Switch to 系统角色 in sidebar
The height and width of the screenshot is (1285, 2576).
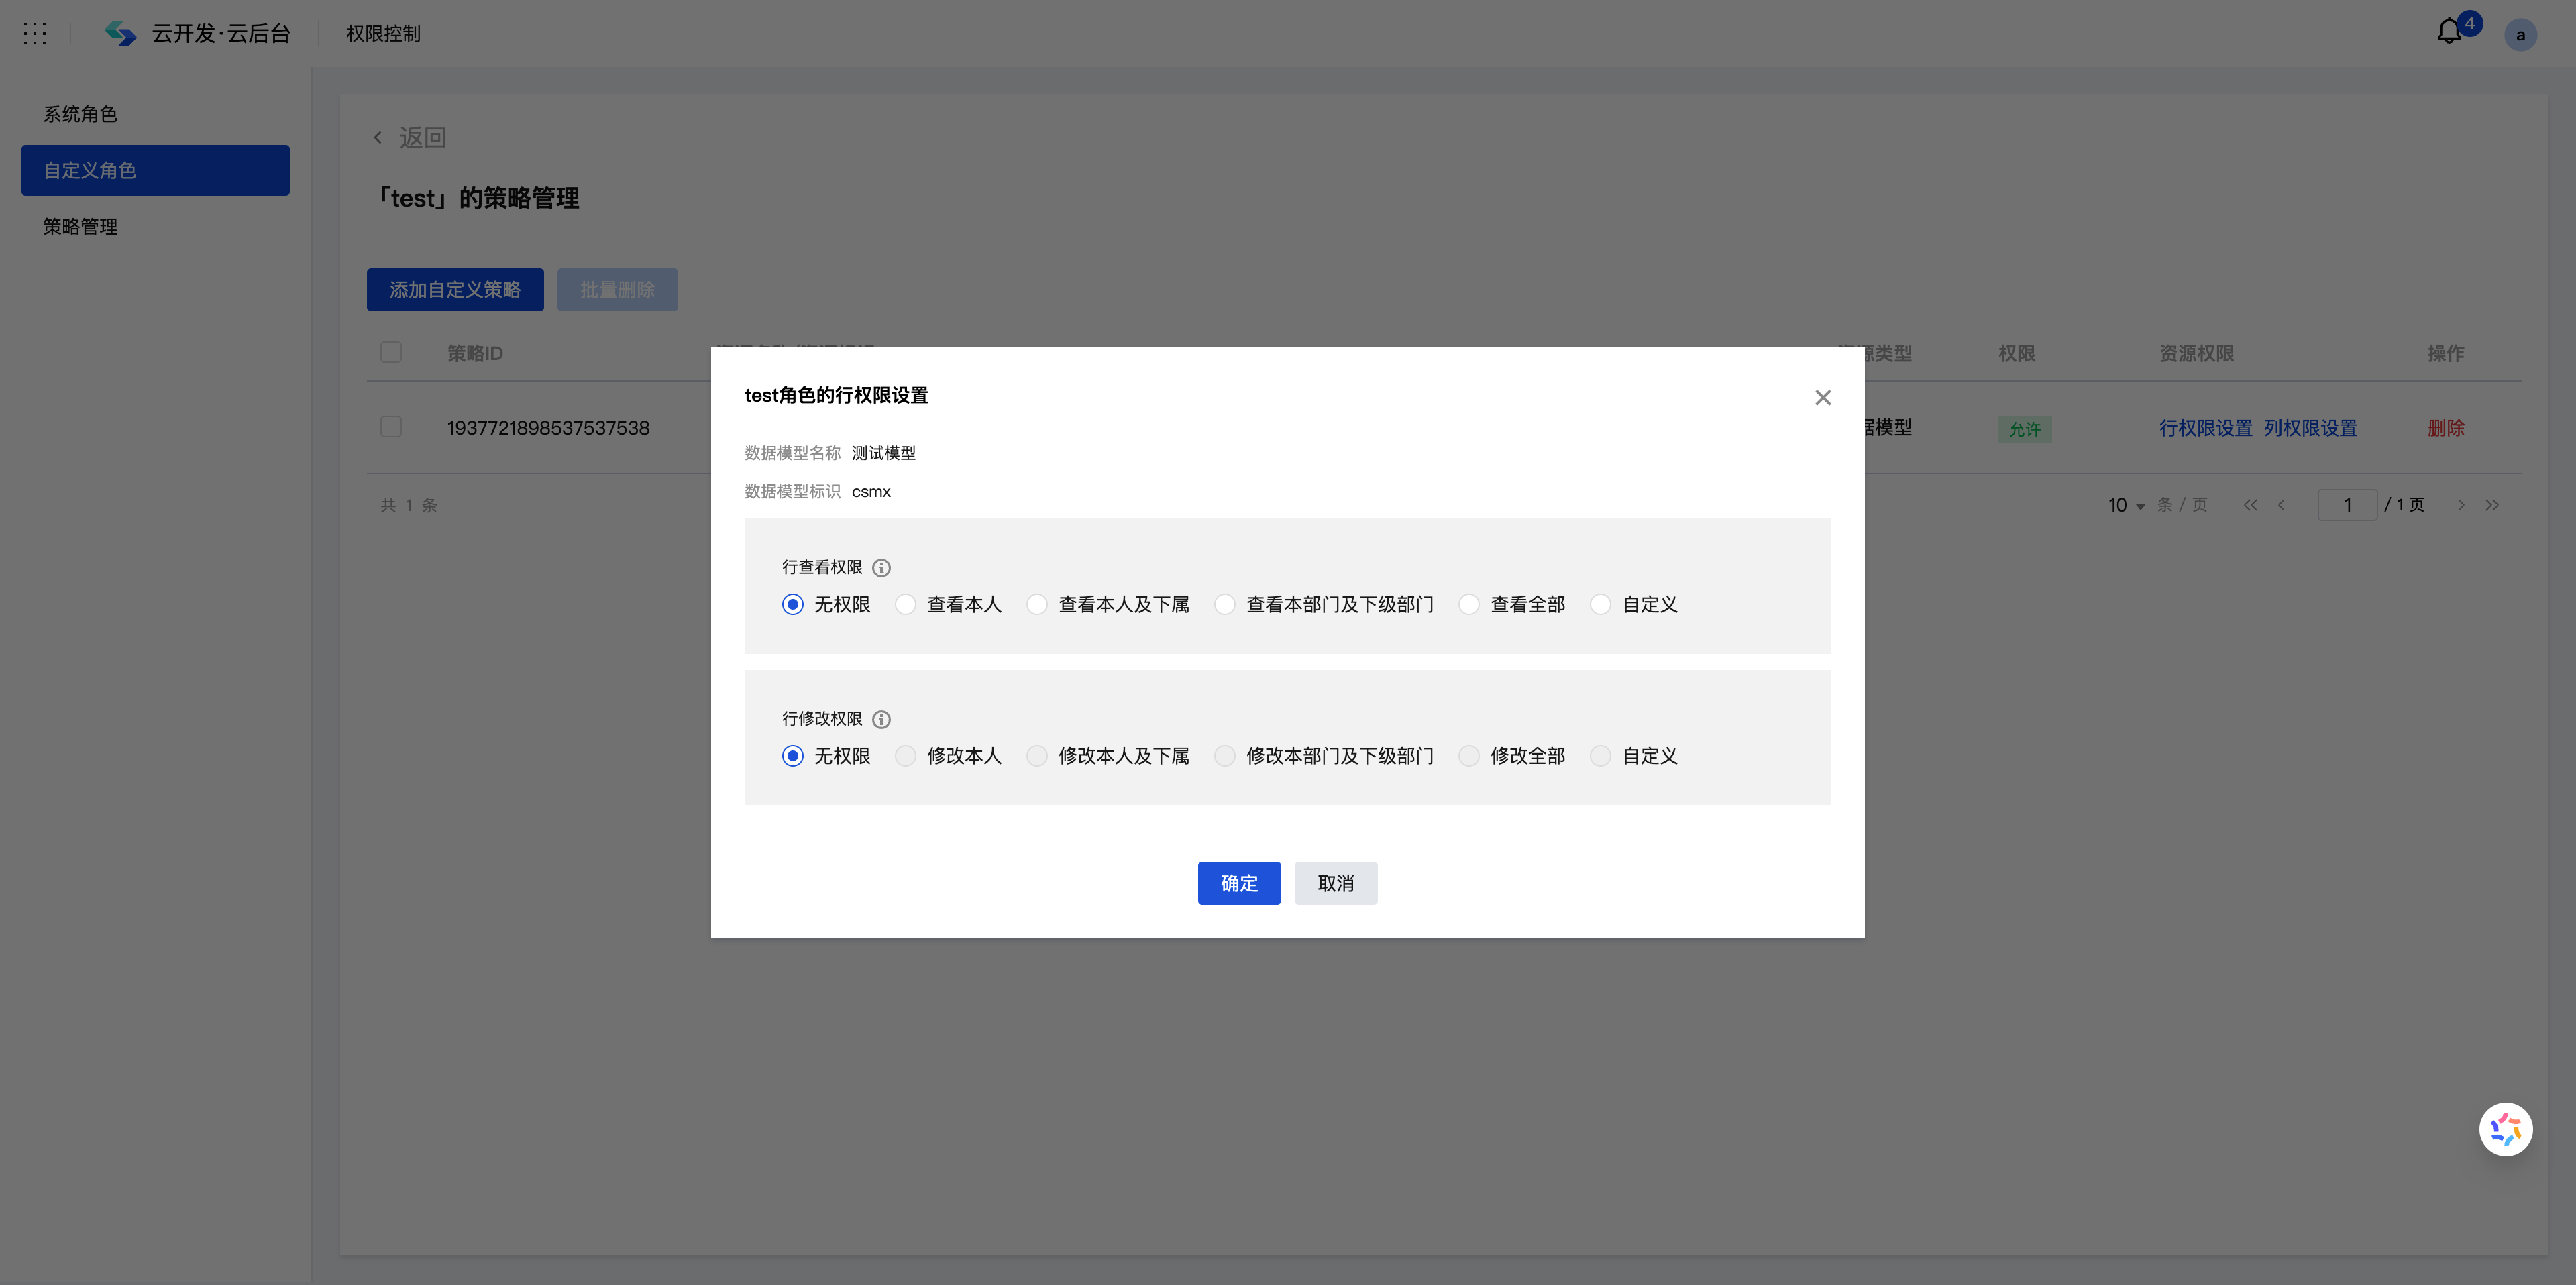coord(81,113)
